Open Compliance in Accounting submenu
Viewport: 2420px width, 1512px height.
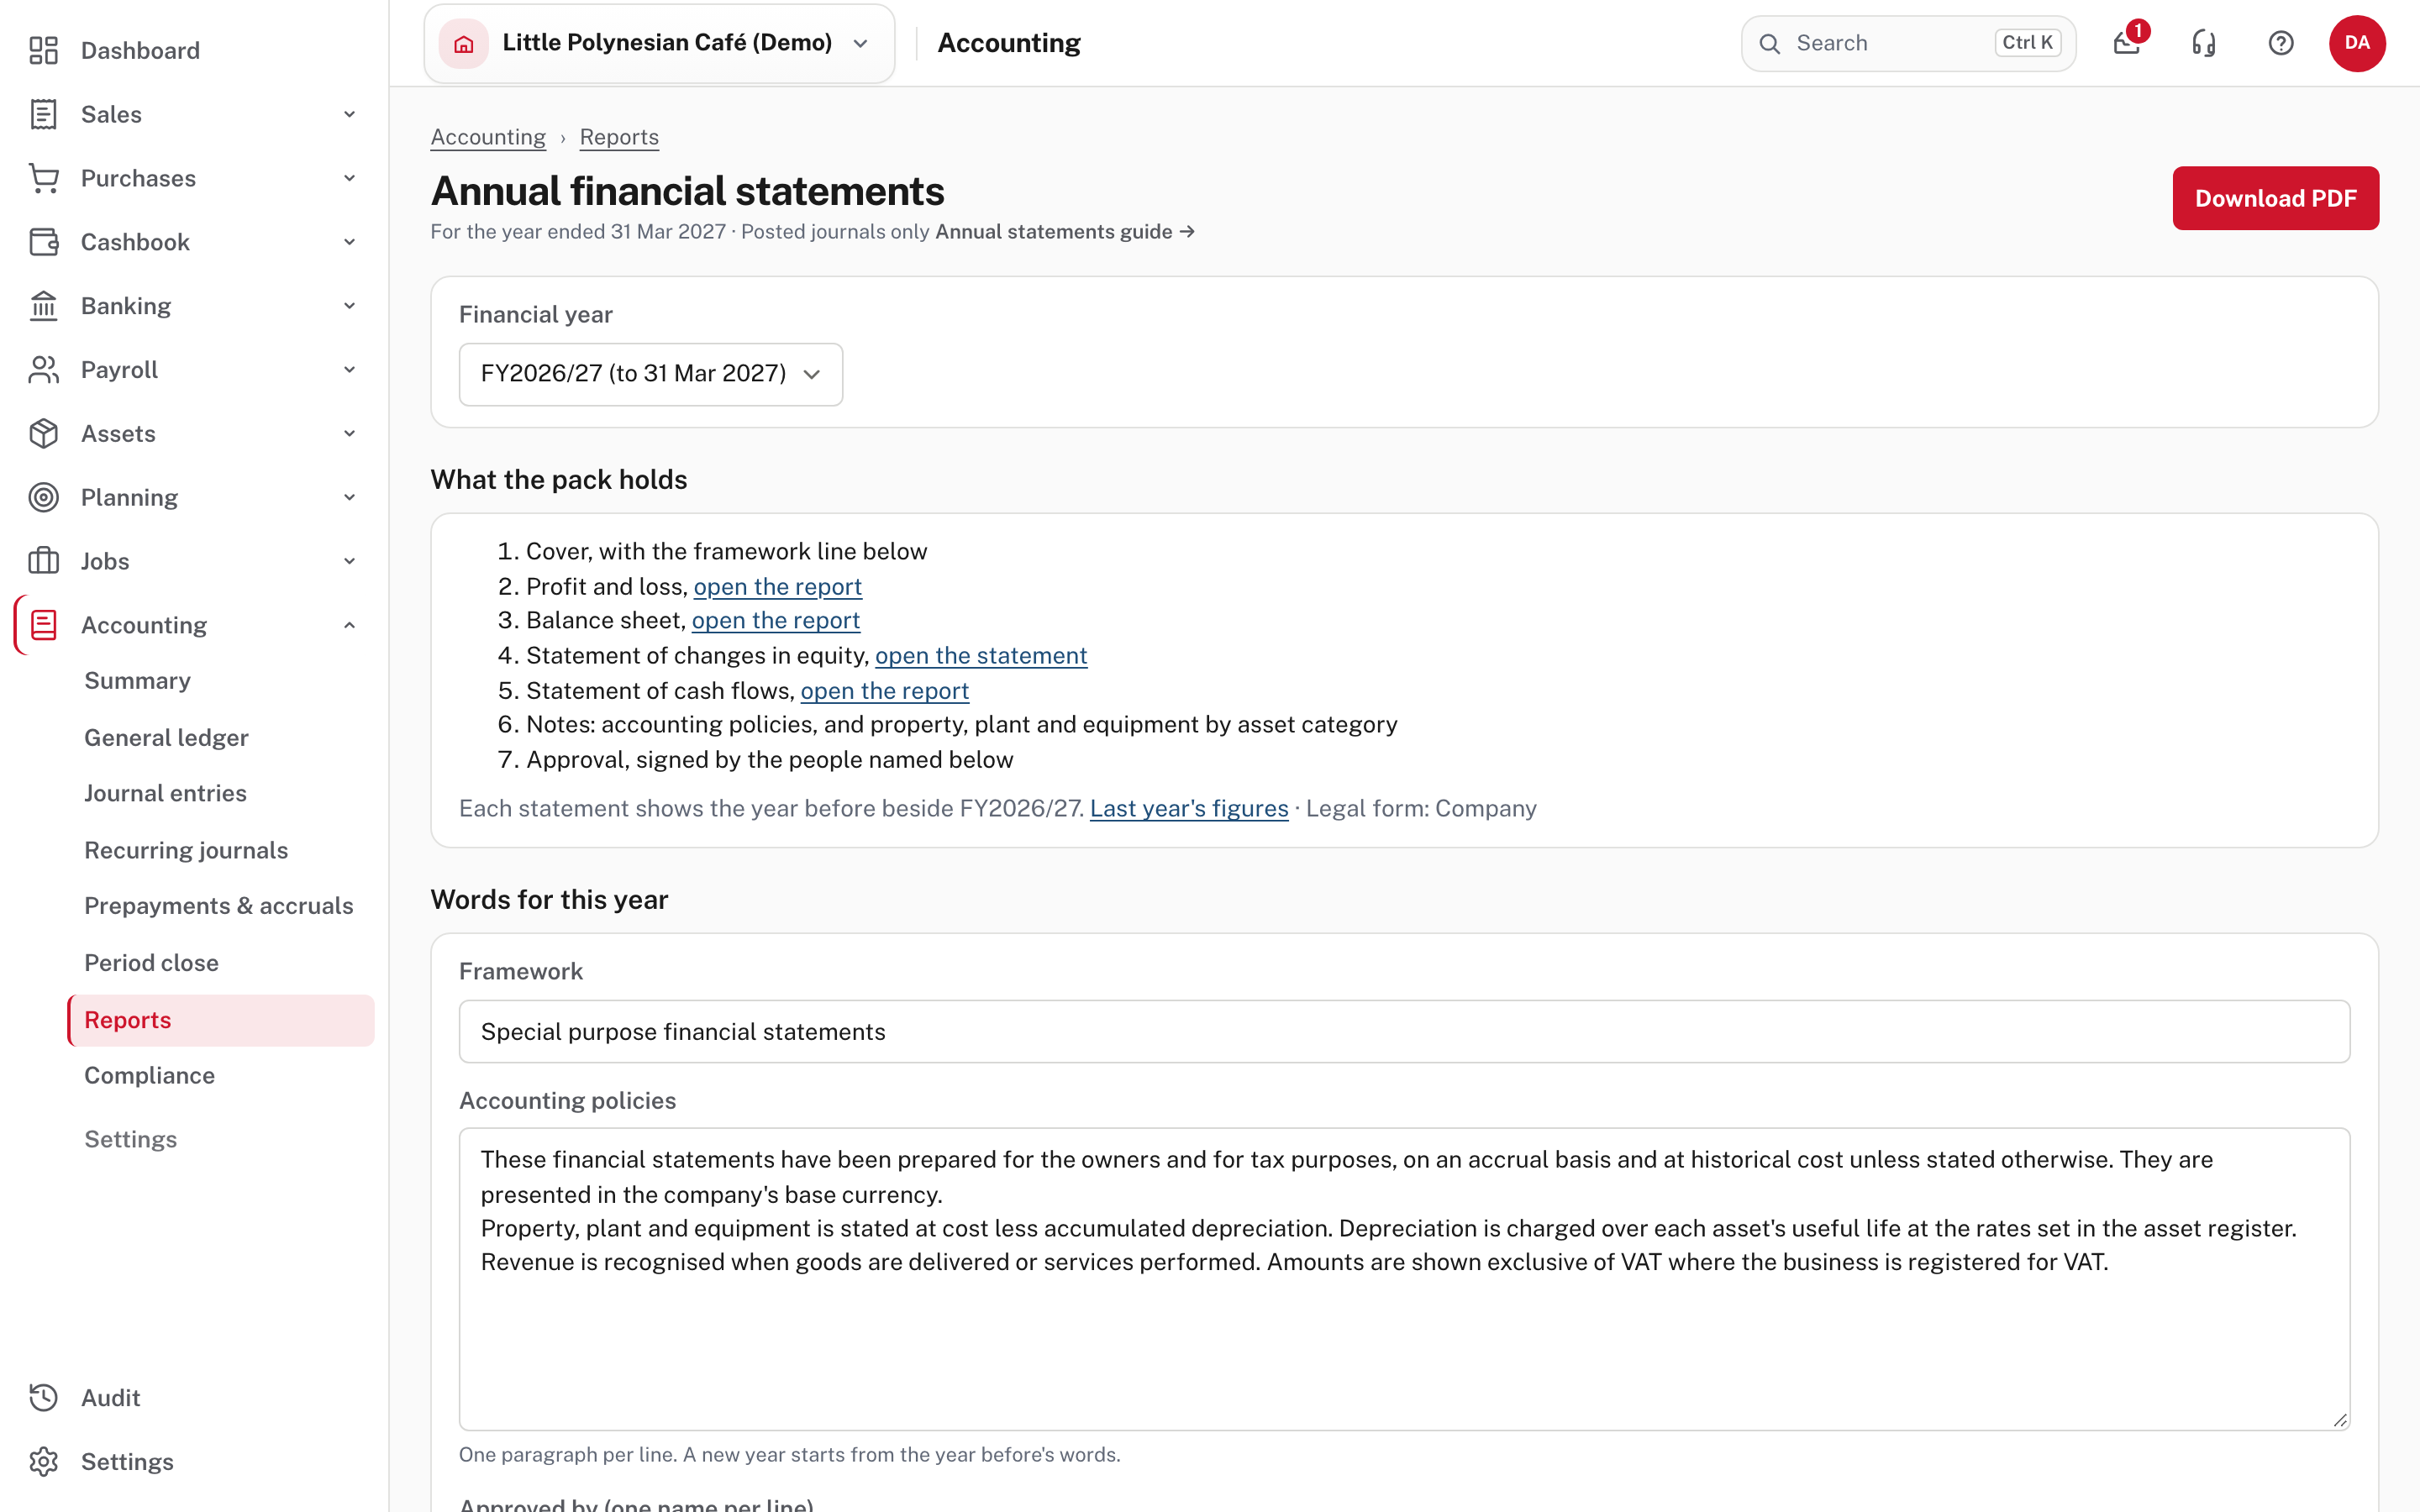(149, 1075)
